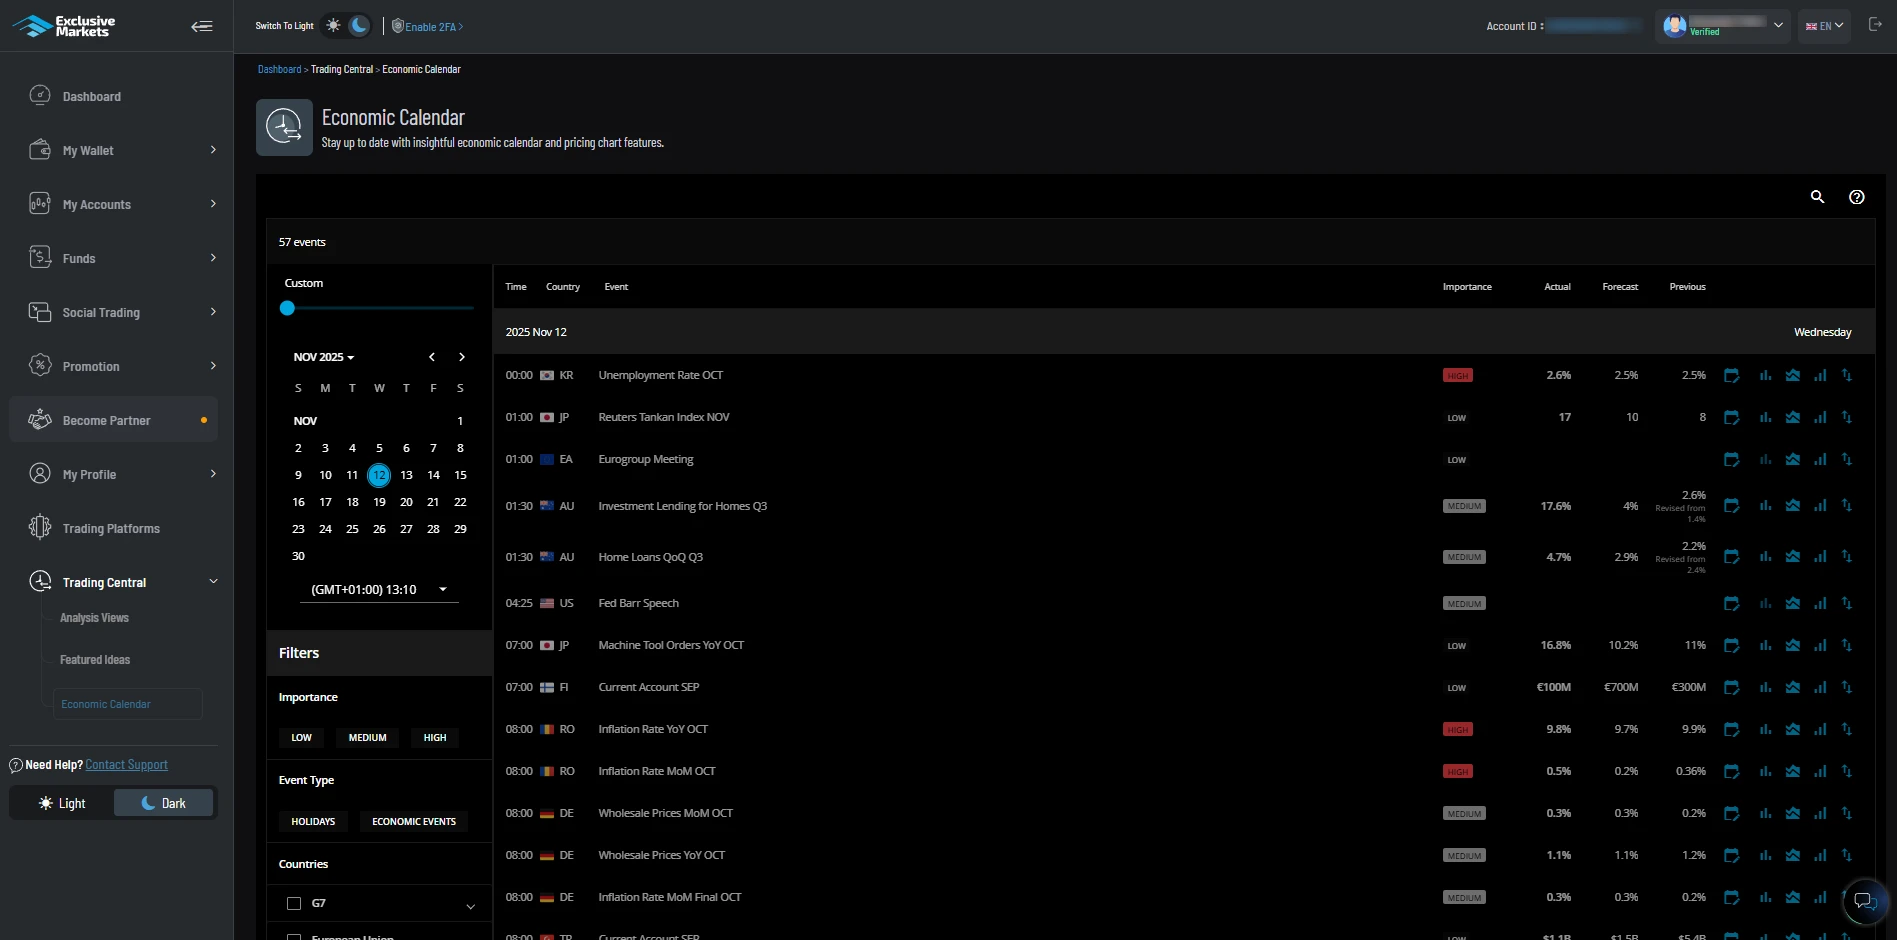Open the live chat bubble icon
The width and height of the screenshot is (1897, 940).
pyautogui.click(x=1863, y=900)
